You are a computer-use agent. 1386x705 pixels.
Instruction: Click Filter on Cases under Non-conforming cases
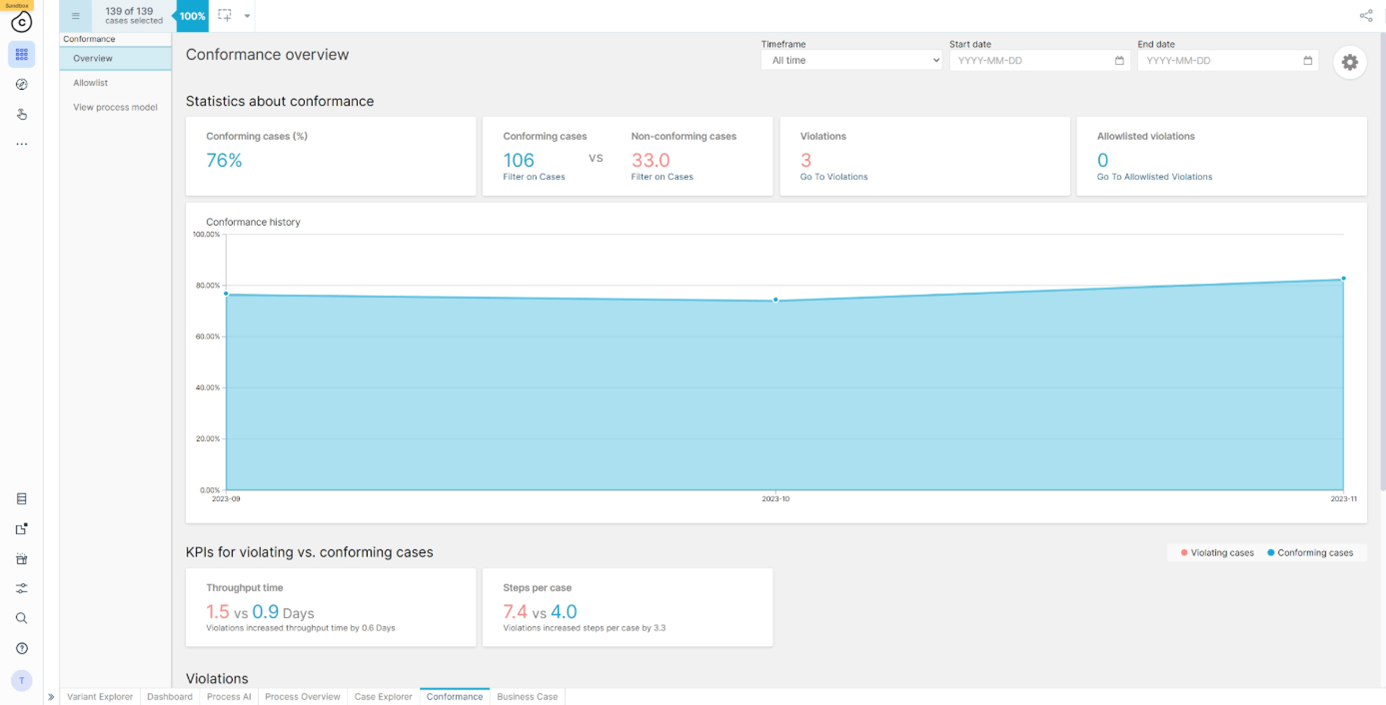pyautogui.click(x=661, y=177)
